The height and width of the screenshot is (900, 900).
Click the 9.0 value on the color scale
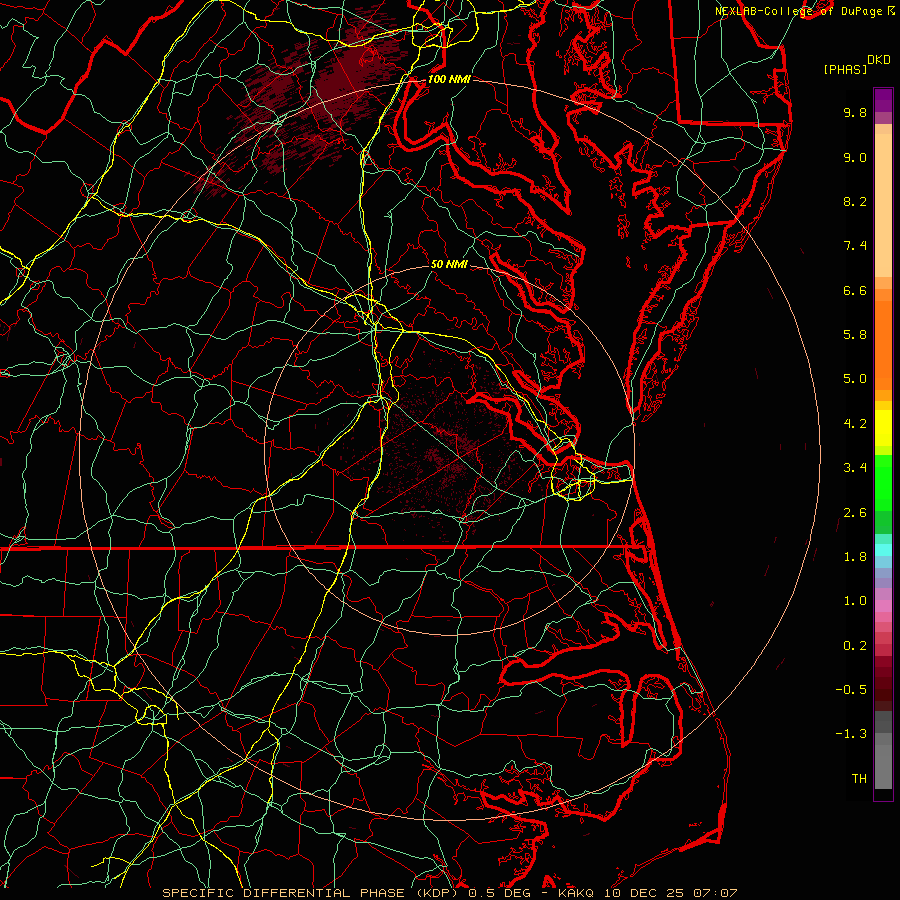point(855,157)
